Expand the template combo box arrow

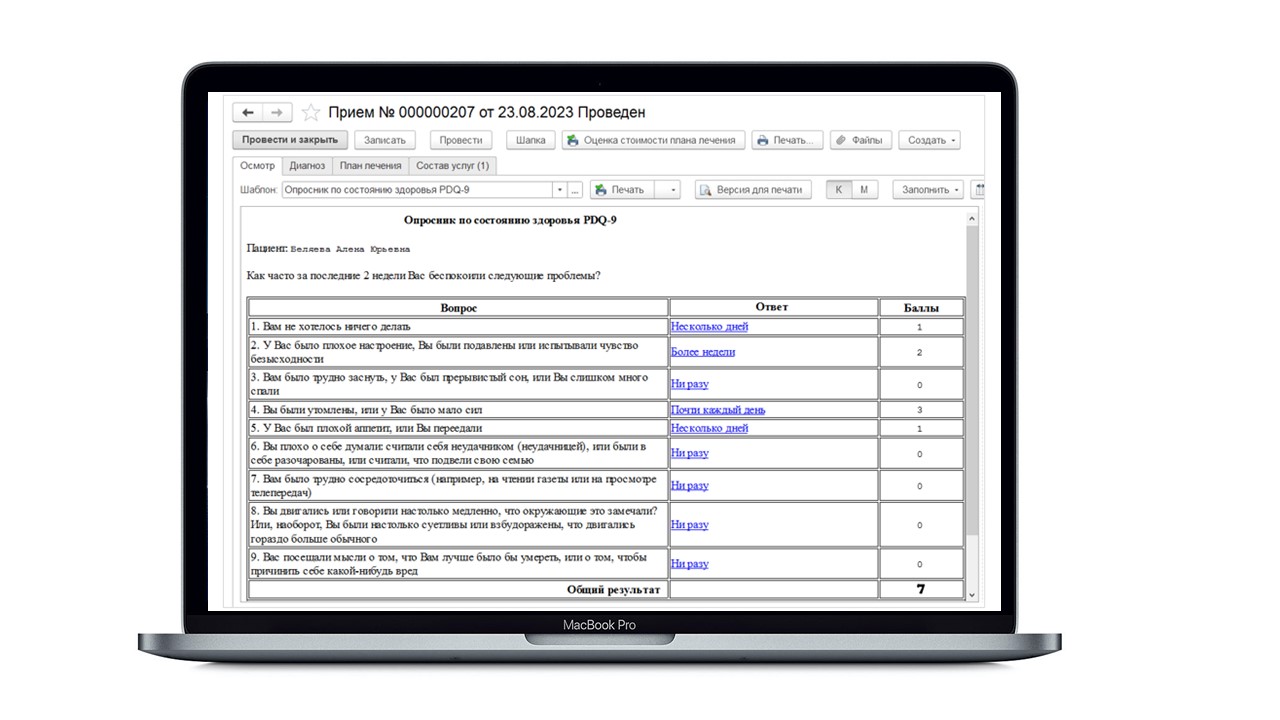560,190
